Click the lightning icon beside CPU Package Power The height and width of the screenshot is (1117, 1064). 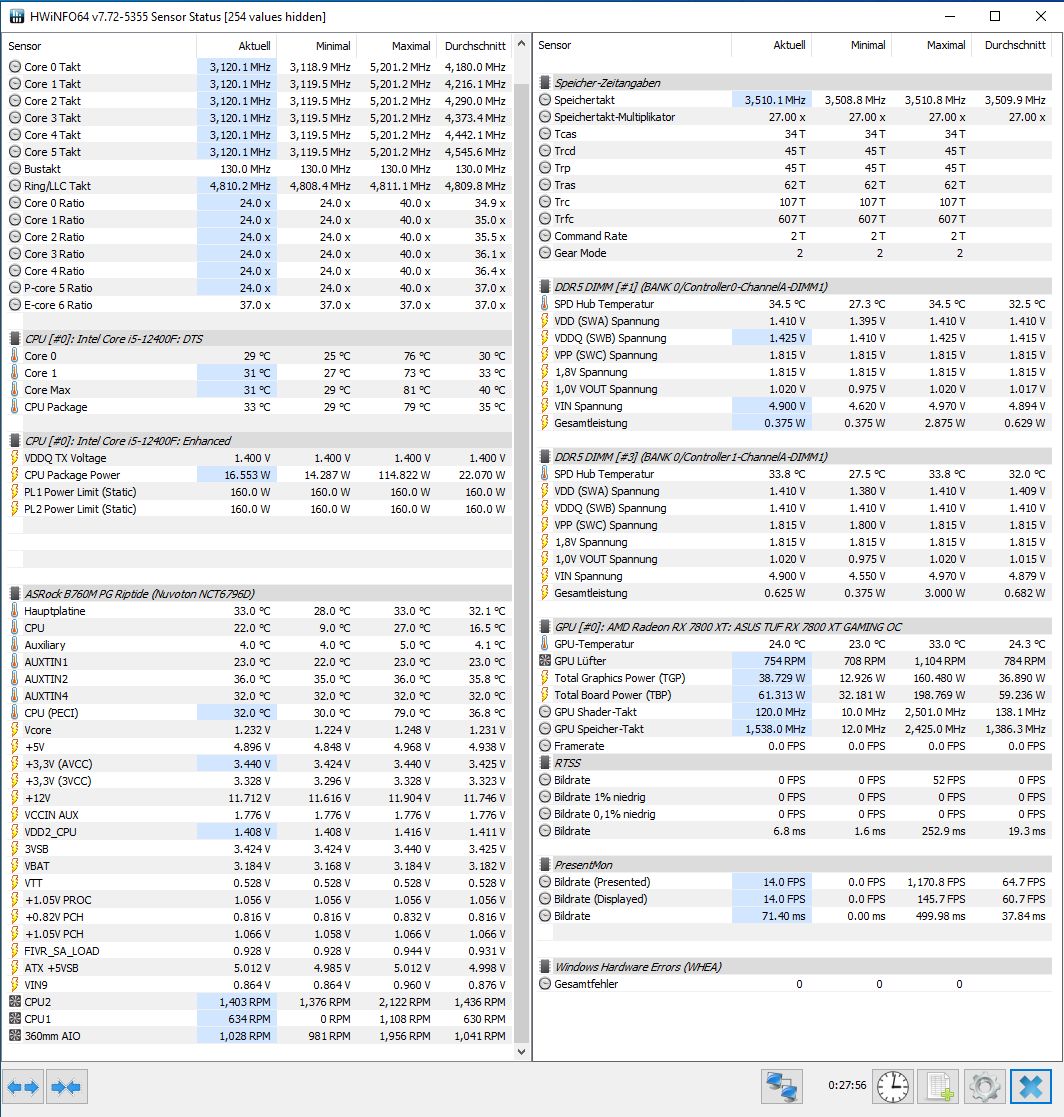(x=15, y=475)
